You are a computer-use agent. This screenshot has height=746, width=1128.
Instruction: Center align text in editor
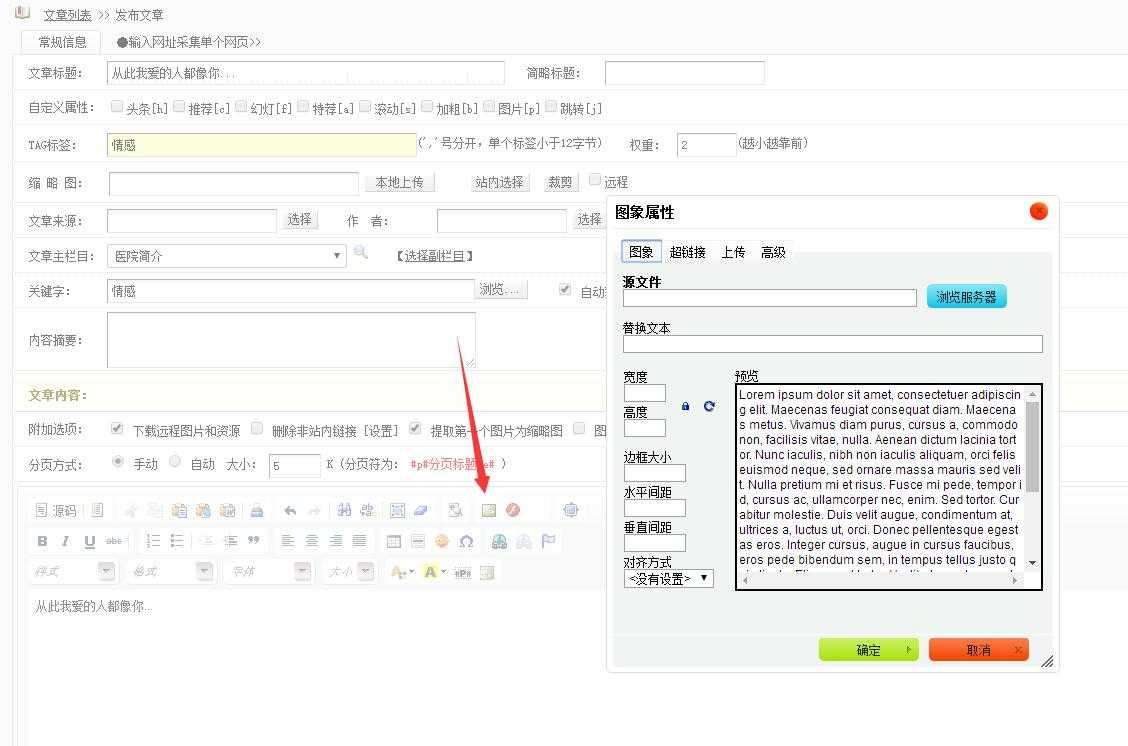click(311, 541)
